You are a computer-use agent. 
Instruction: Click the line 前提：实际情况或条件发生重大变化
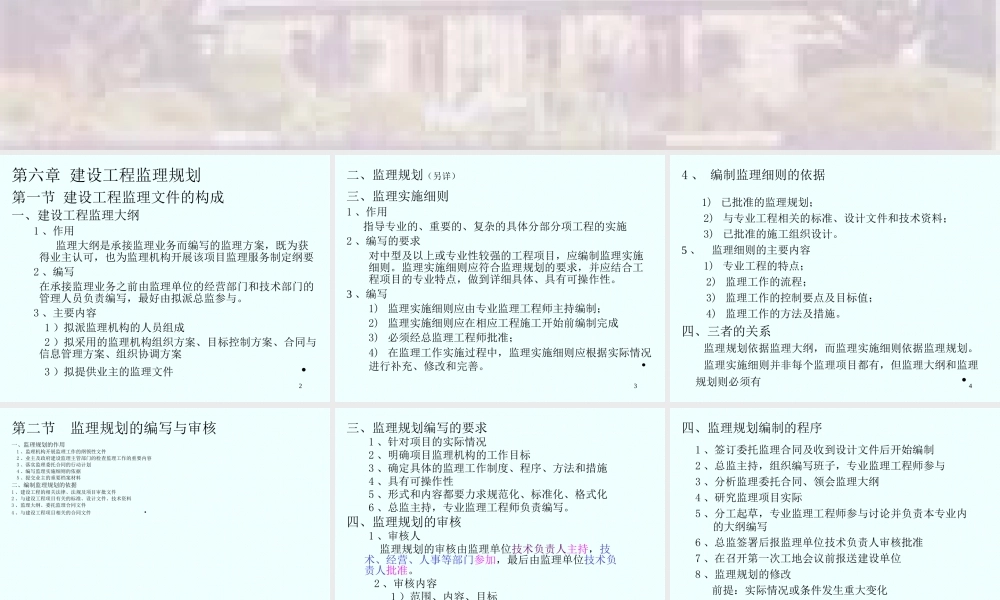tap(800, 590)
